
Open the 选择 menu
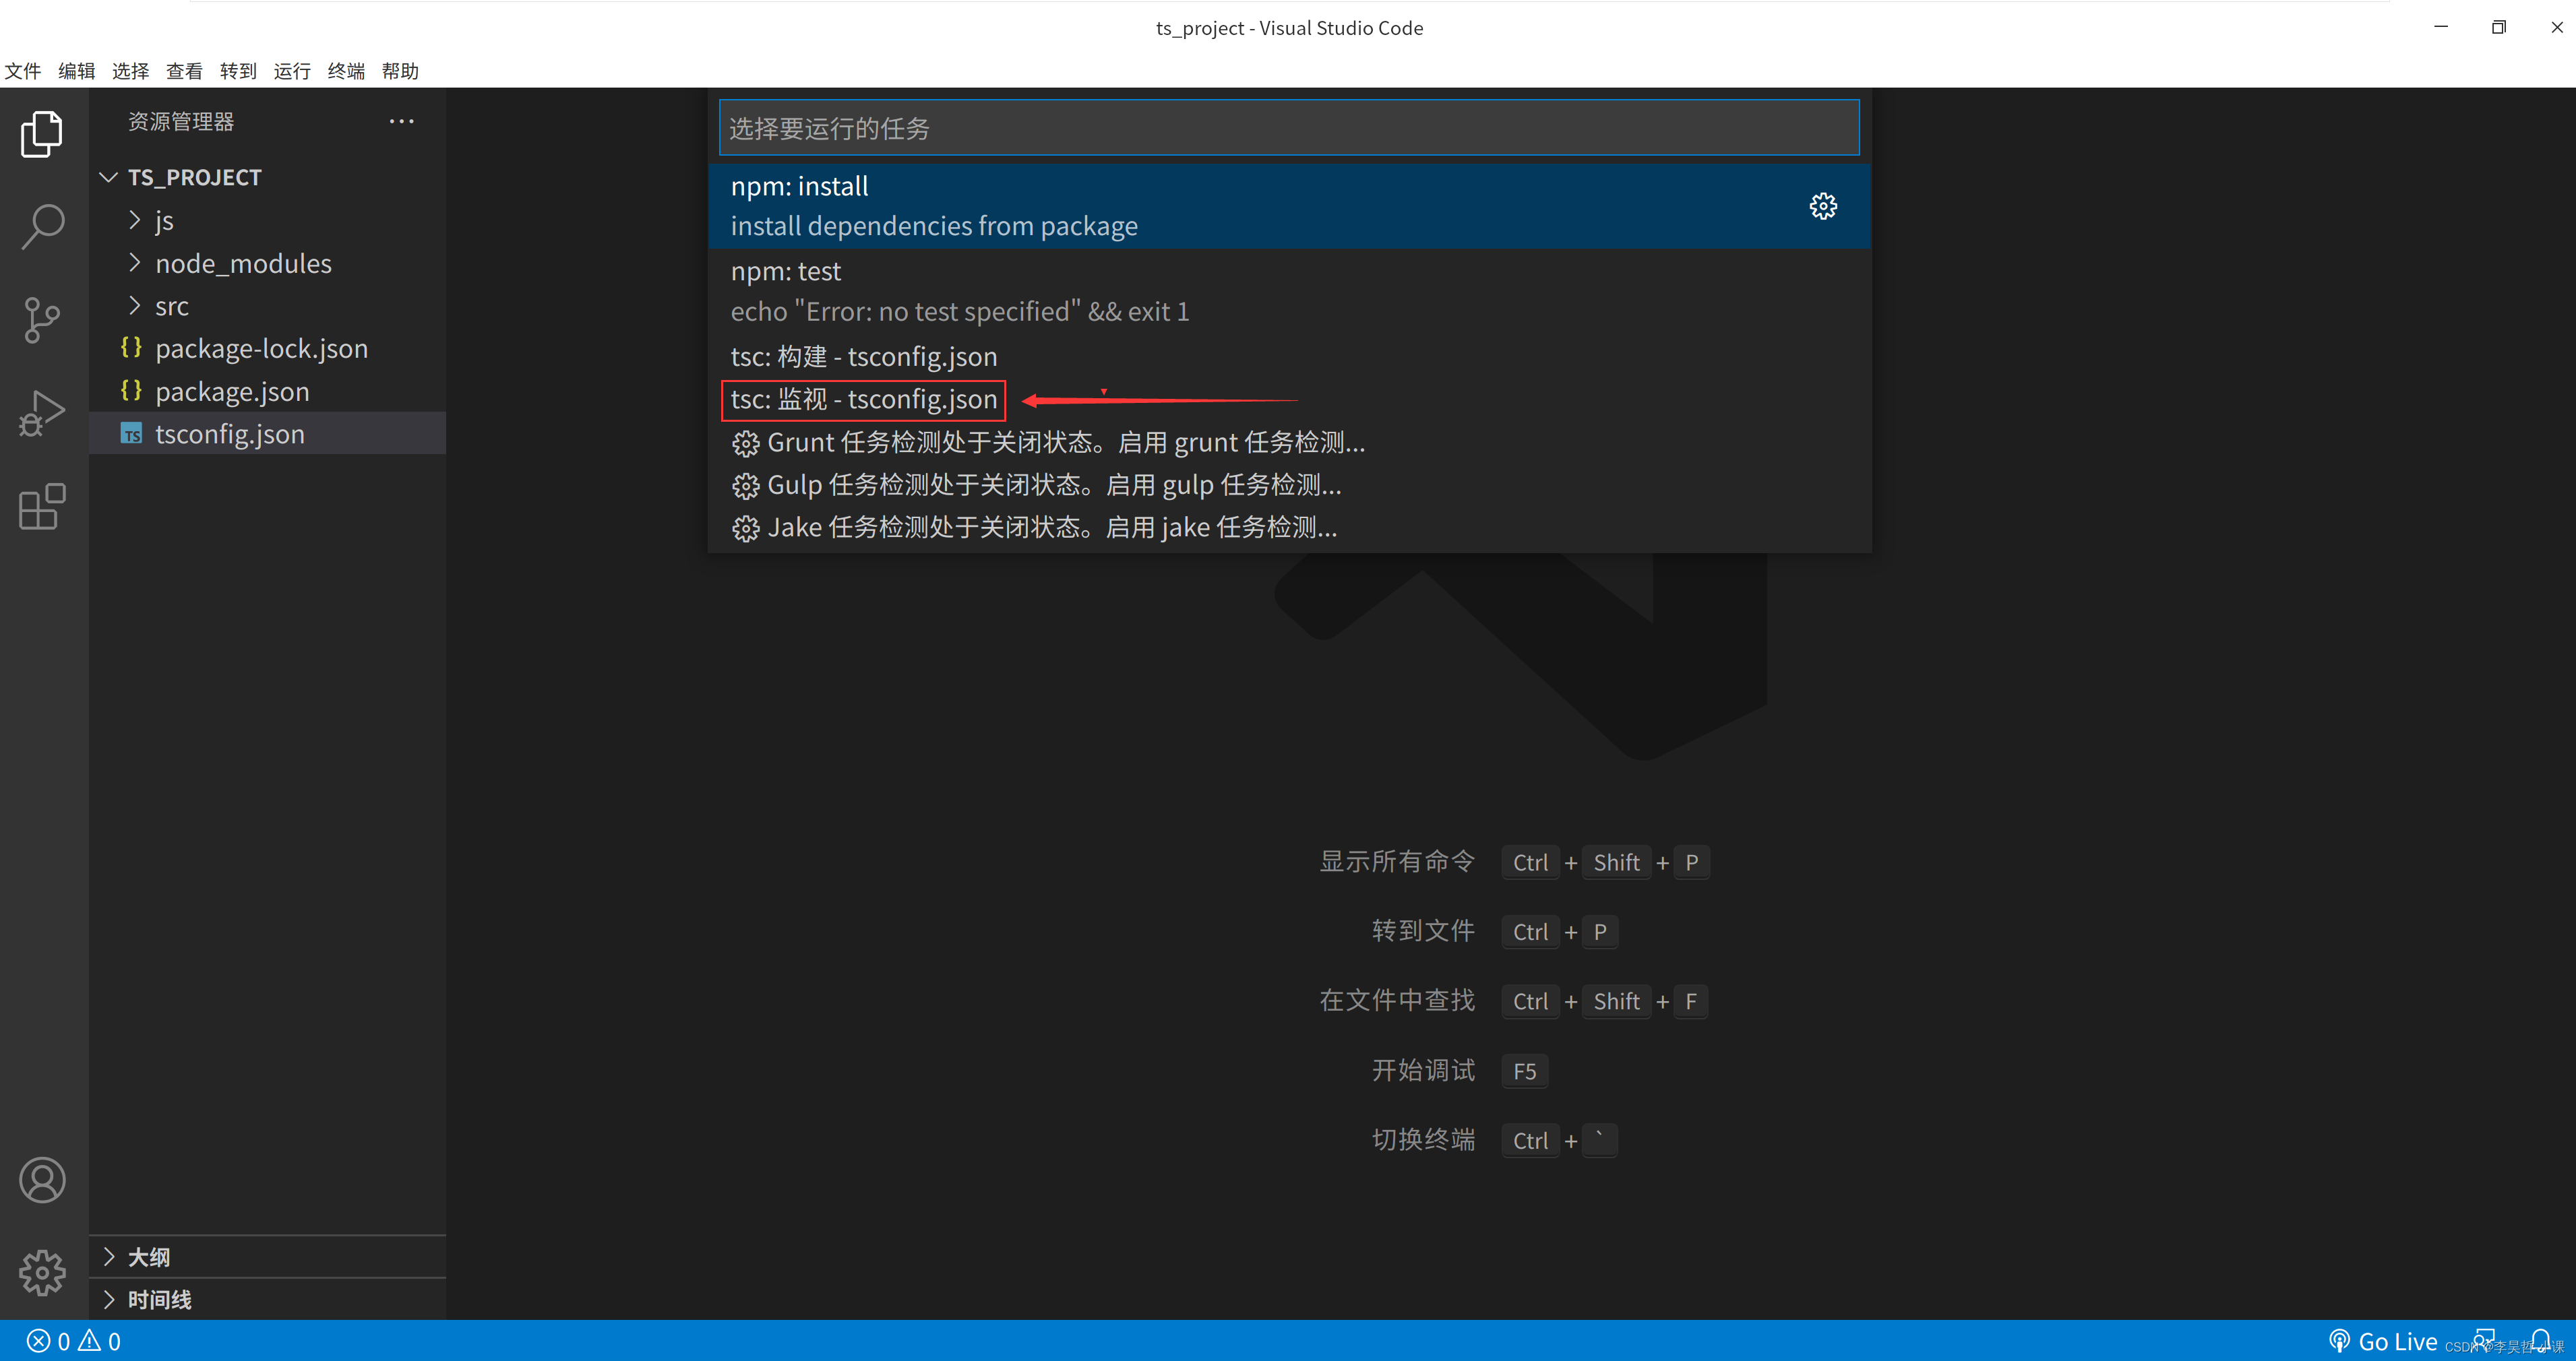[x=131, y=71]
